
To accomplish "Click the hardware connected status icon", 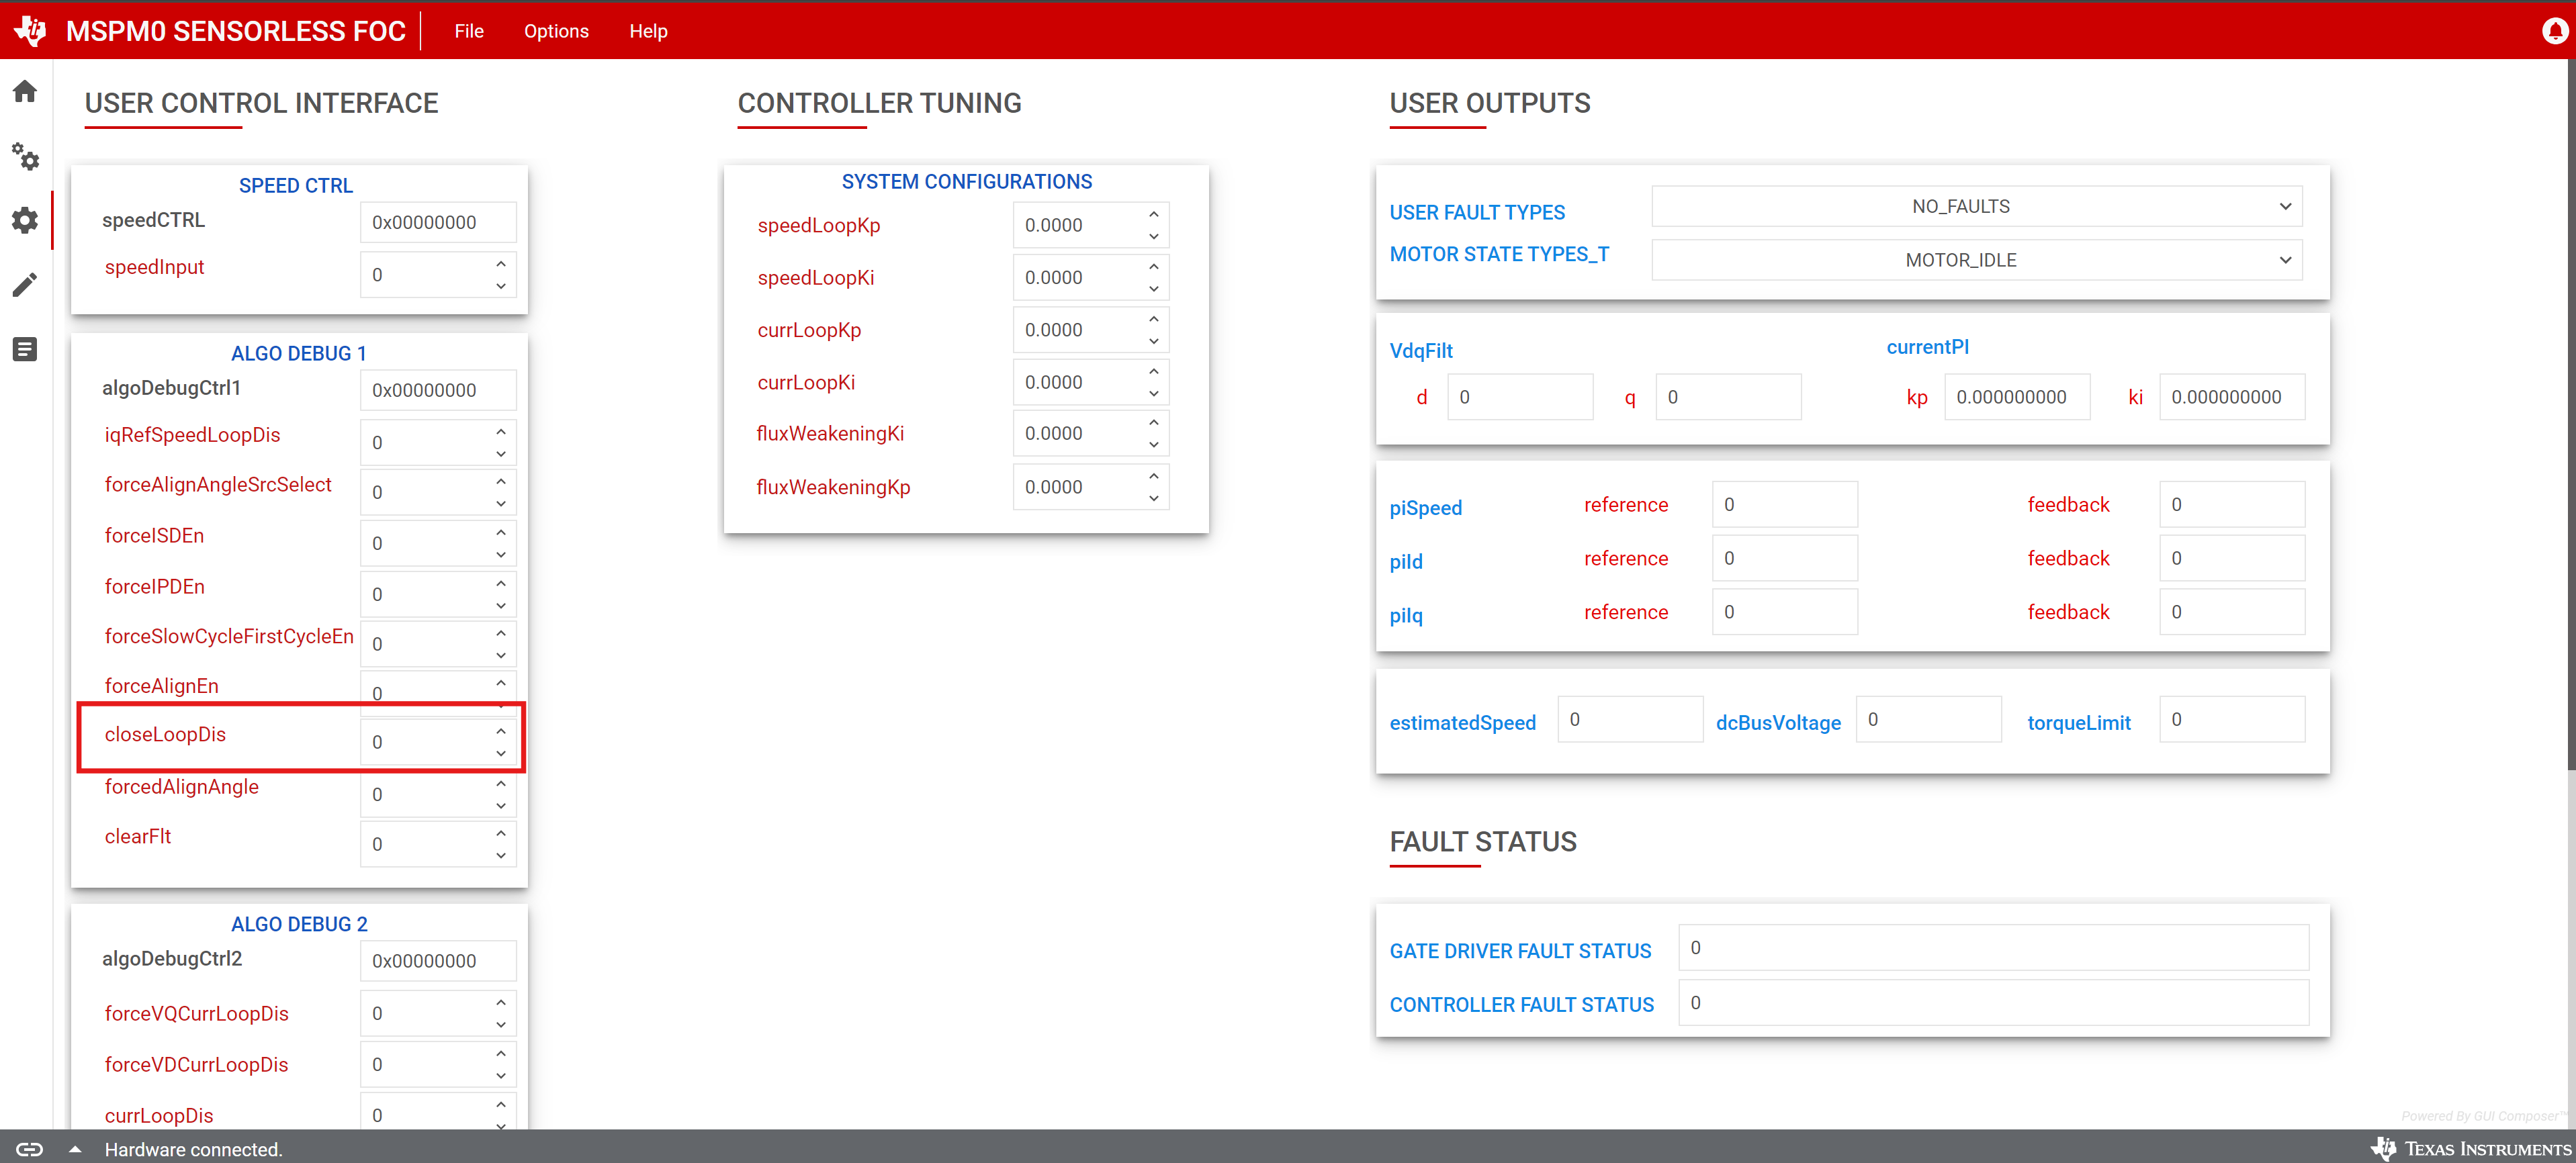I will point(28,1148).
